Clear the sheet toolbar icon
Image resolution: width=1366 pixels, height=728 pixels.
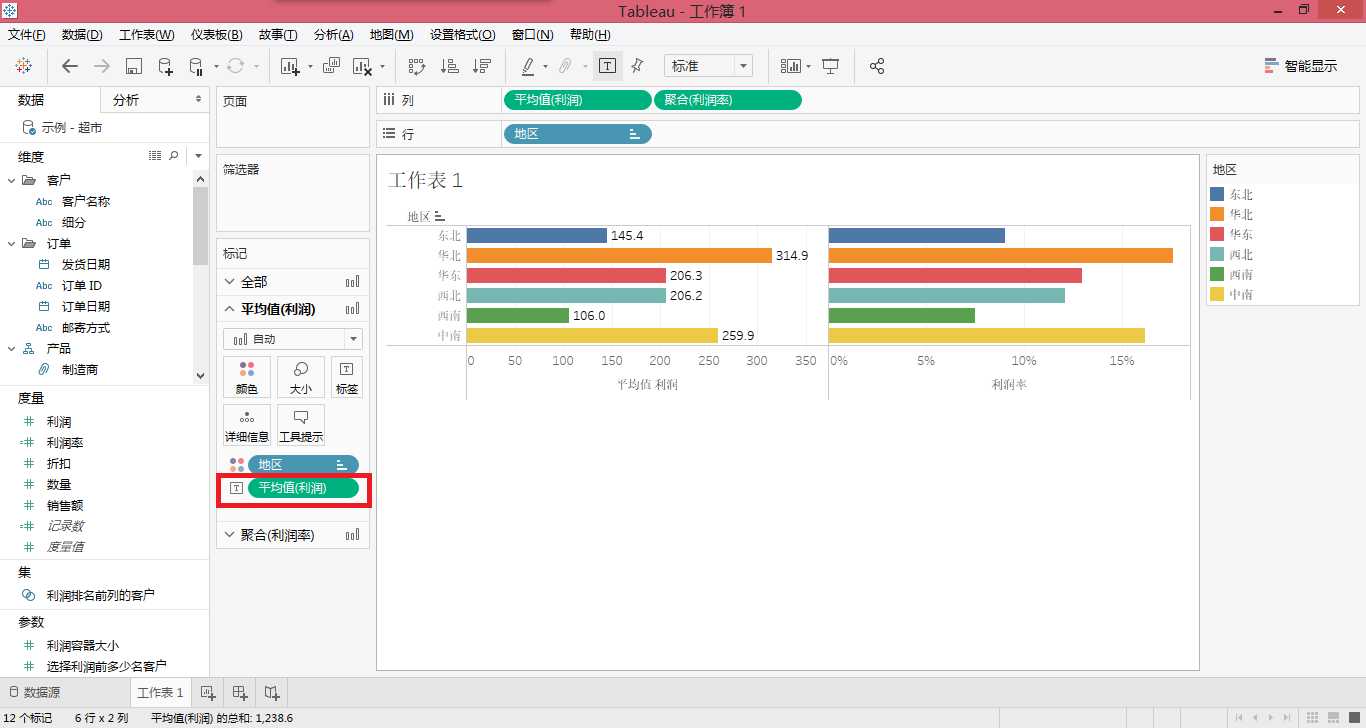point(361,66)
